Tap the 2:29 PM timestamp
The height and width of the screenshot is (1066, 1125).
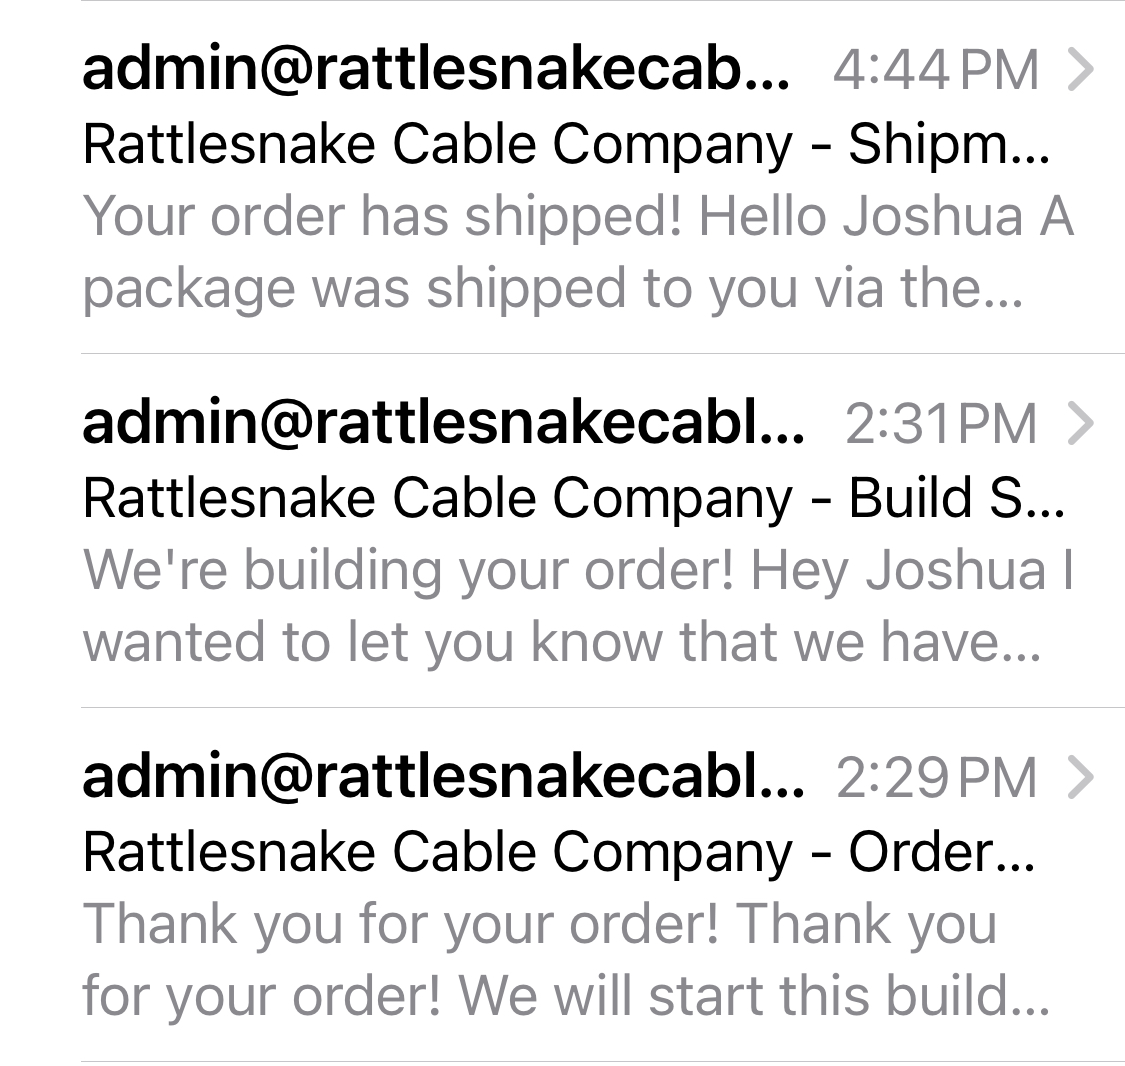(x=937, y=776)
